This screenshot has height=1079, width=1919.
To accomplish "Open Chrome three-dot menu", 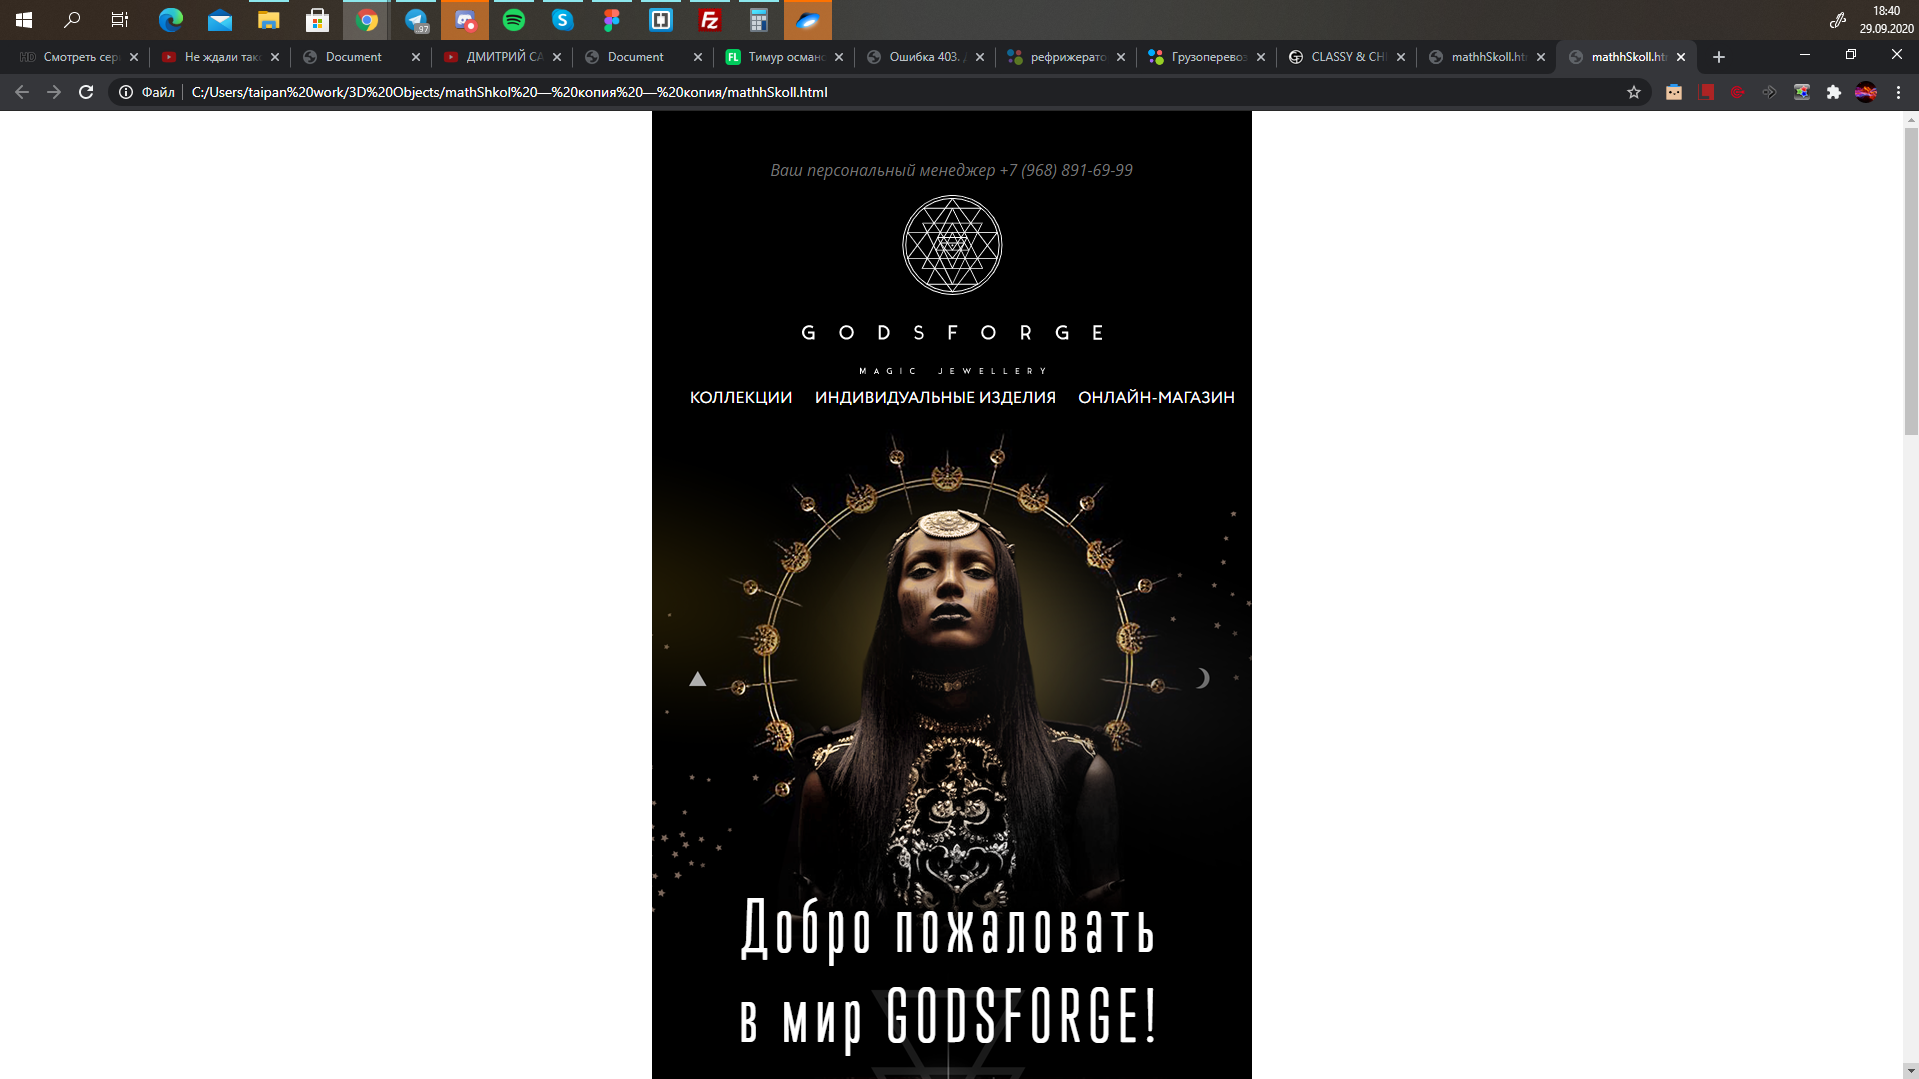I will pyautogui.click(x=1899, y=92).
